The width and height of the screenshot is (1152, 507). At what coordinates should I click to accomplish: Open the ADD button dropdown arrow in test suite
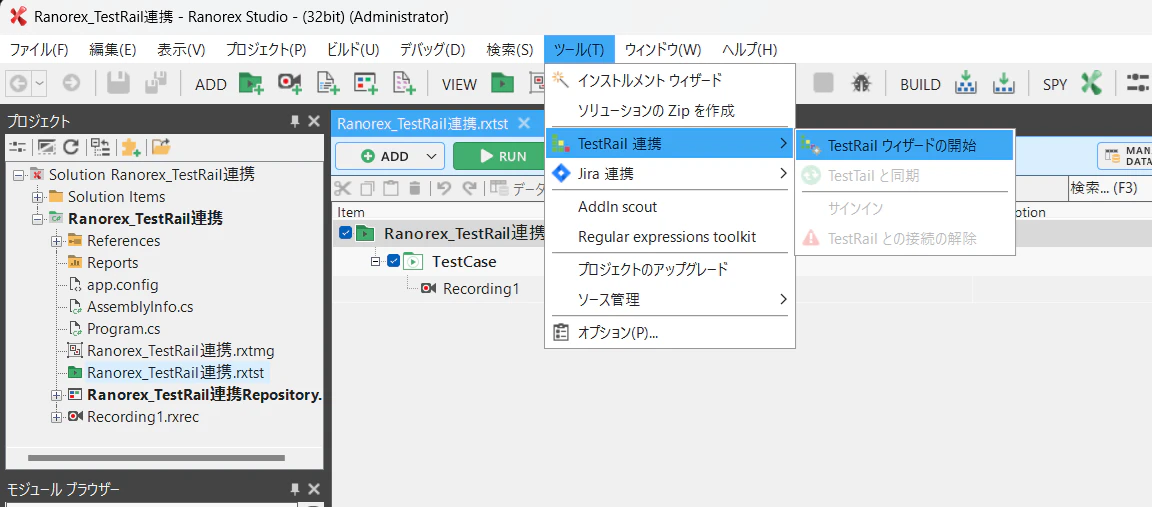tap(431, 156)
